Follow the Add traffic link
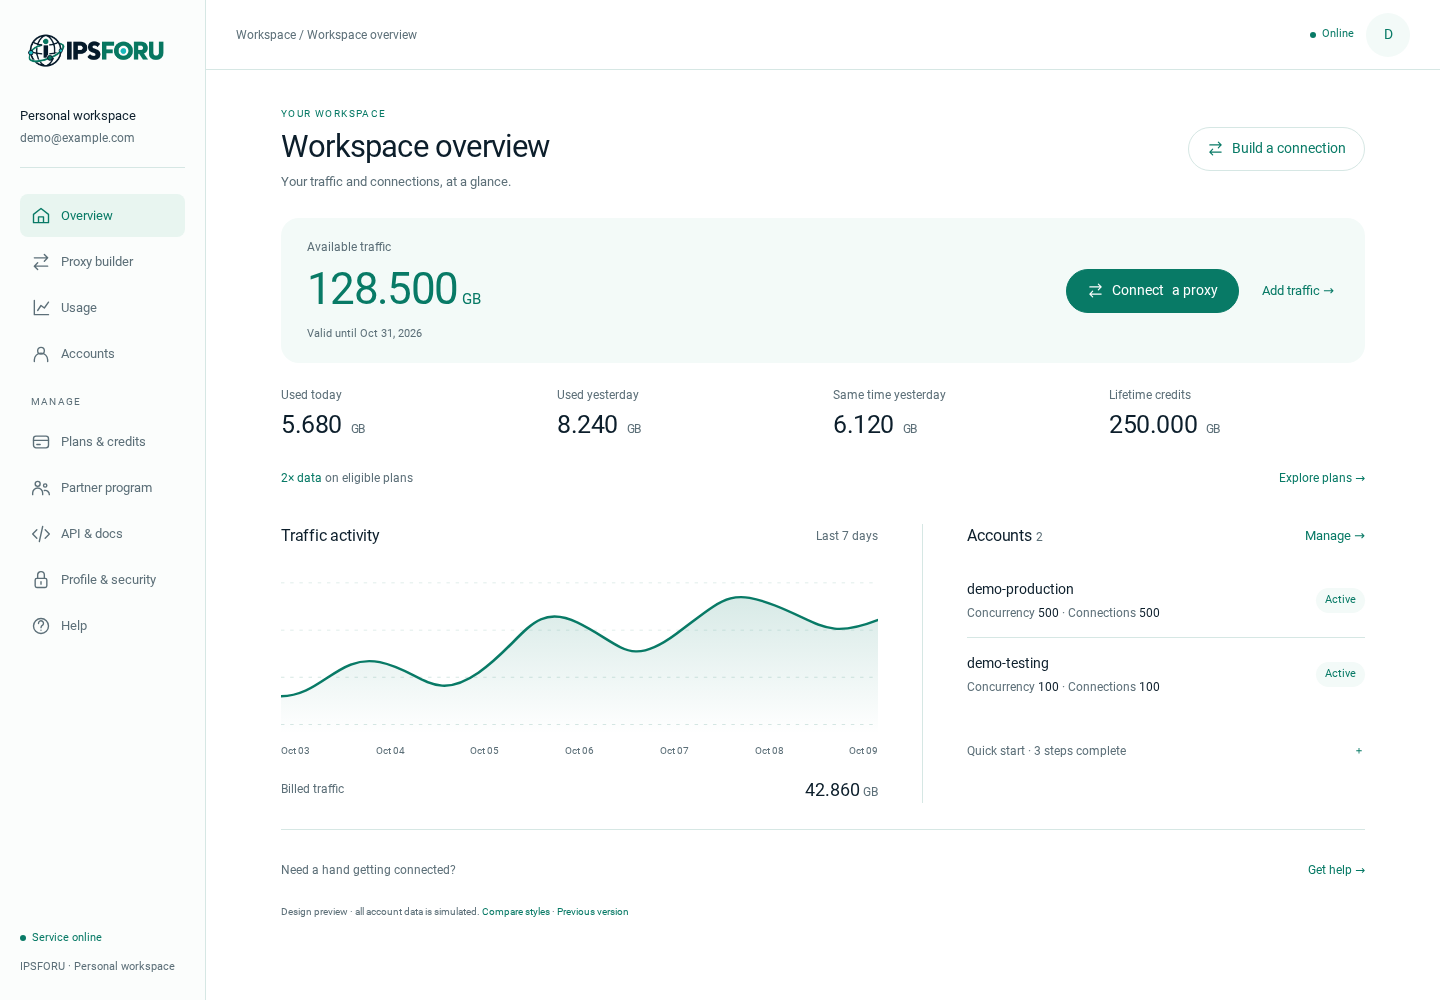The image size is (1440, 1000). 1298,291
